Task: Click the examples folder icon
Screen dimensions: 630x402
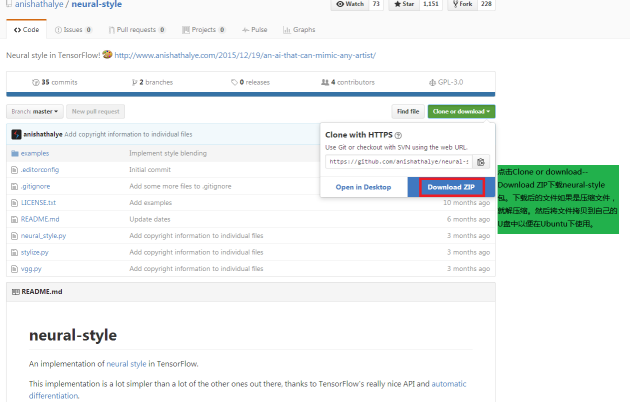Action: [15, 153]
